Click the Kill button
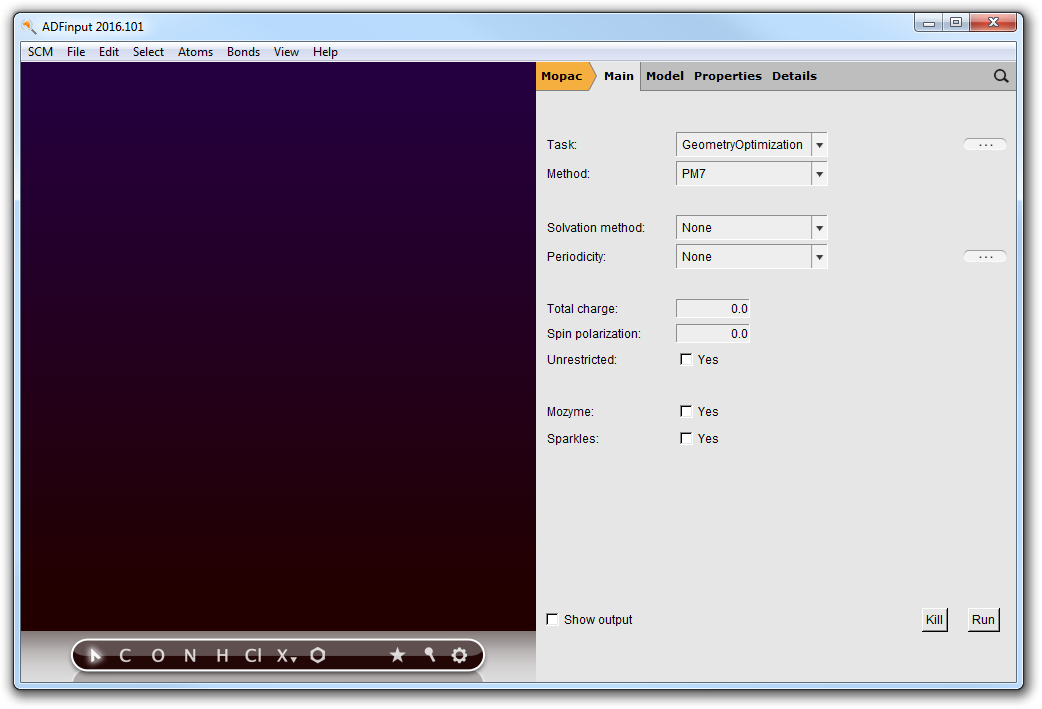This screenshot has width=1042, height=709. pos(934,620)
